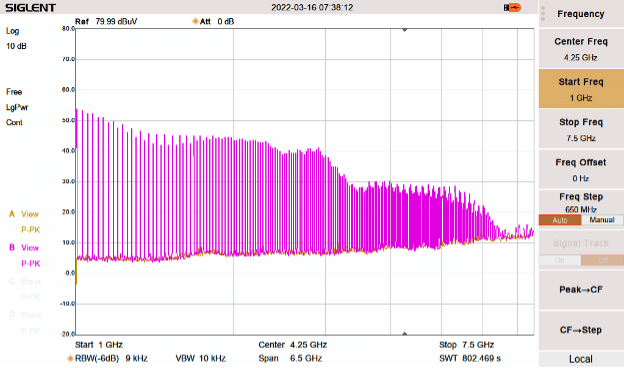Viewport: 624px width, 368px height.
Task: Click the SIGLENT logo
Action: (30, 8)
